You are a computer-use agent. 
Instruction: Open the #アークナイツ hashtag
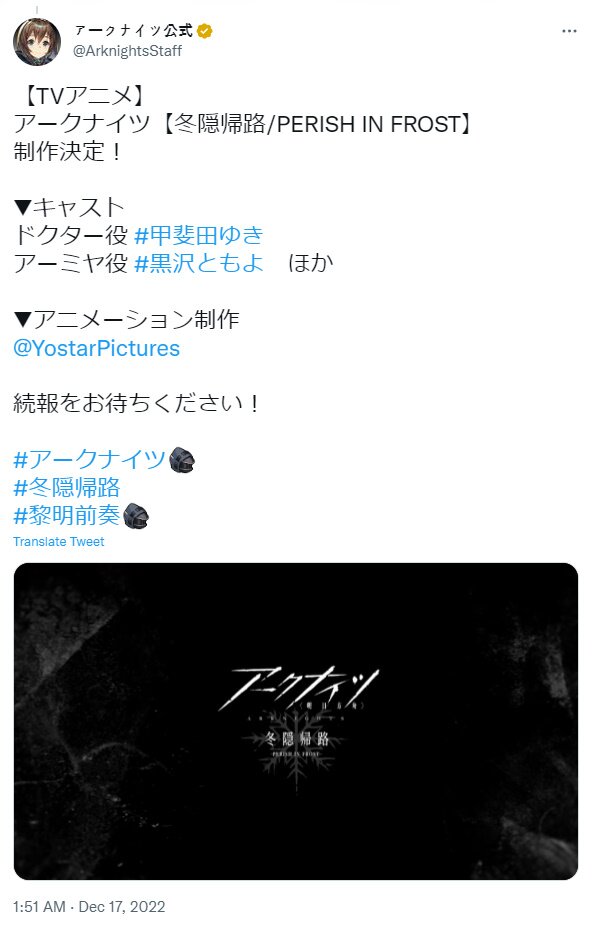pyautogui.click(x=89, y=460)
